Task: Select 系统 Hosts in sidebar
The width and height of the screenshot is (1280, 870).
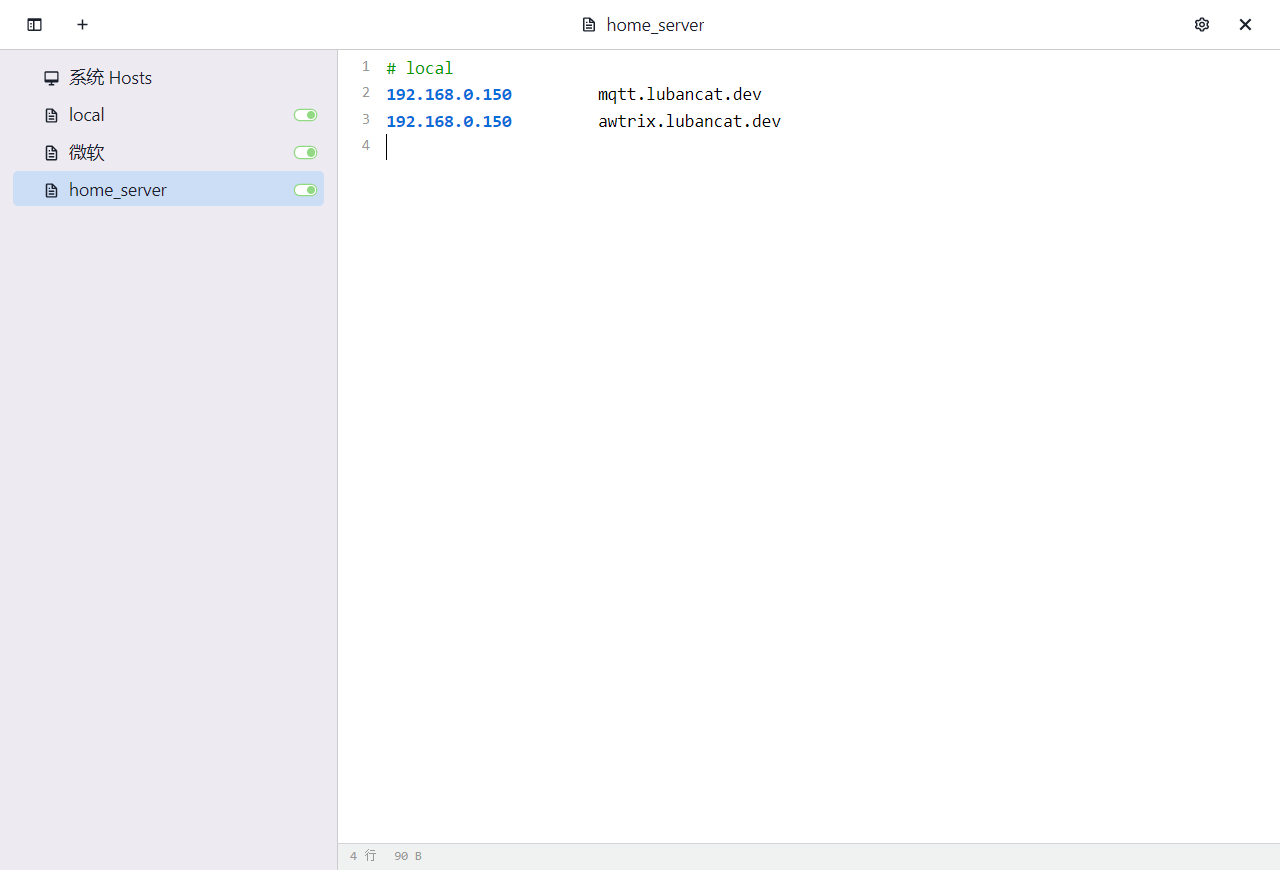Action: 168,78
